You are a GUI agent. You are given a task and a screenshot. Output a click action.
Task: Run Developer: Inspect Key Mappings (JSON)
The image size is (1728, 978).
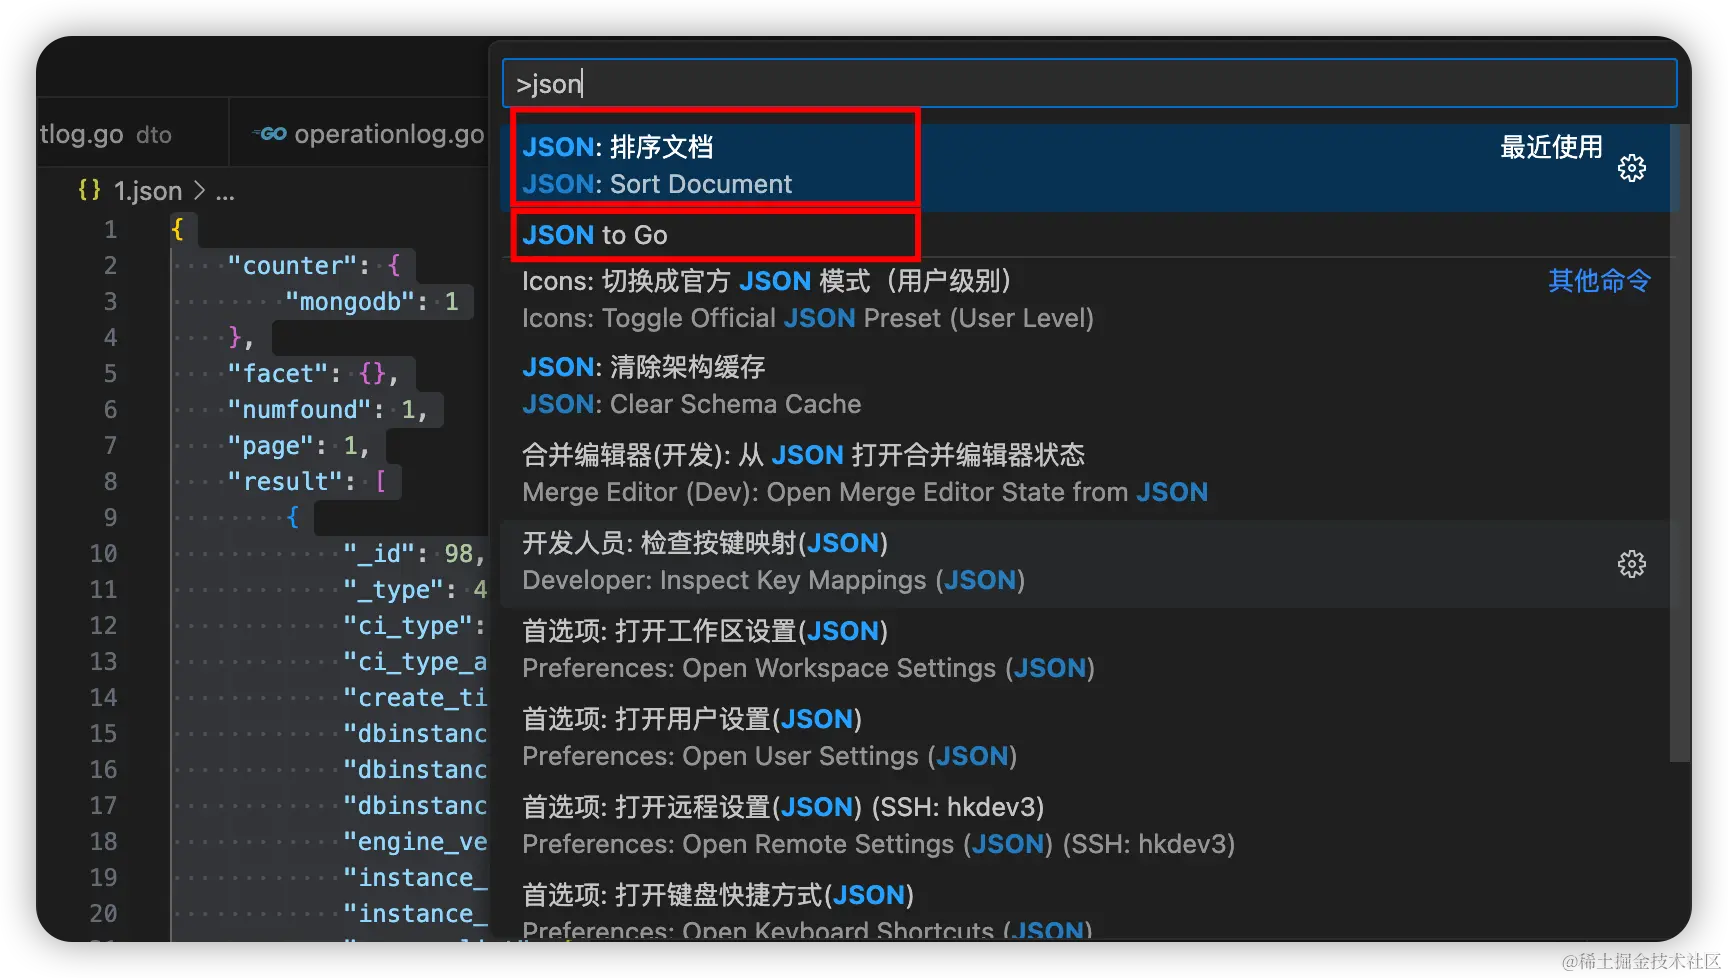(773, 561)
